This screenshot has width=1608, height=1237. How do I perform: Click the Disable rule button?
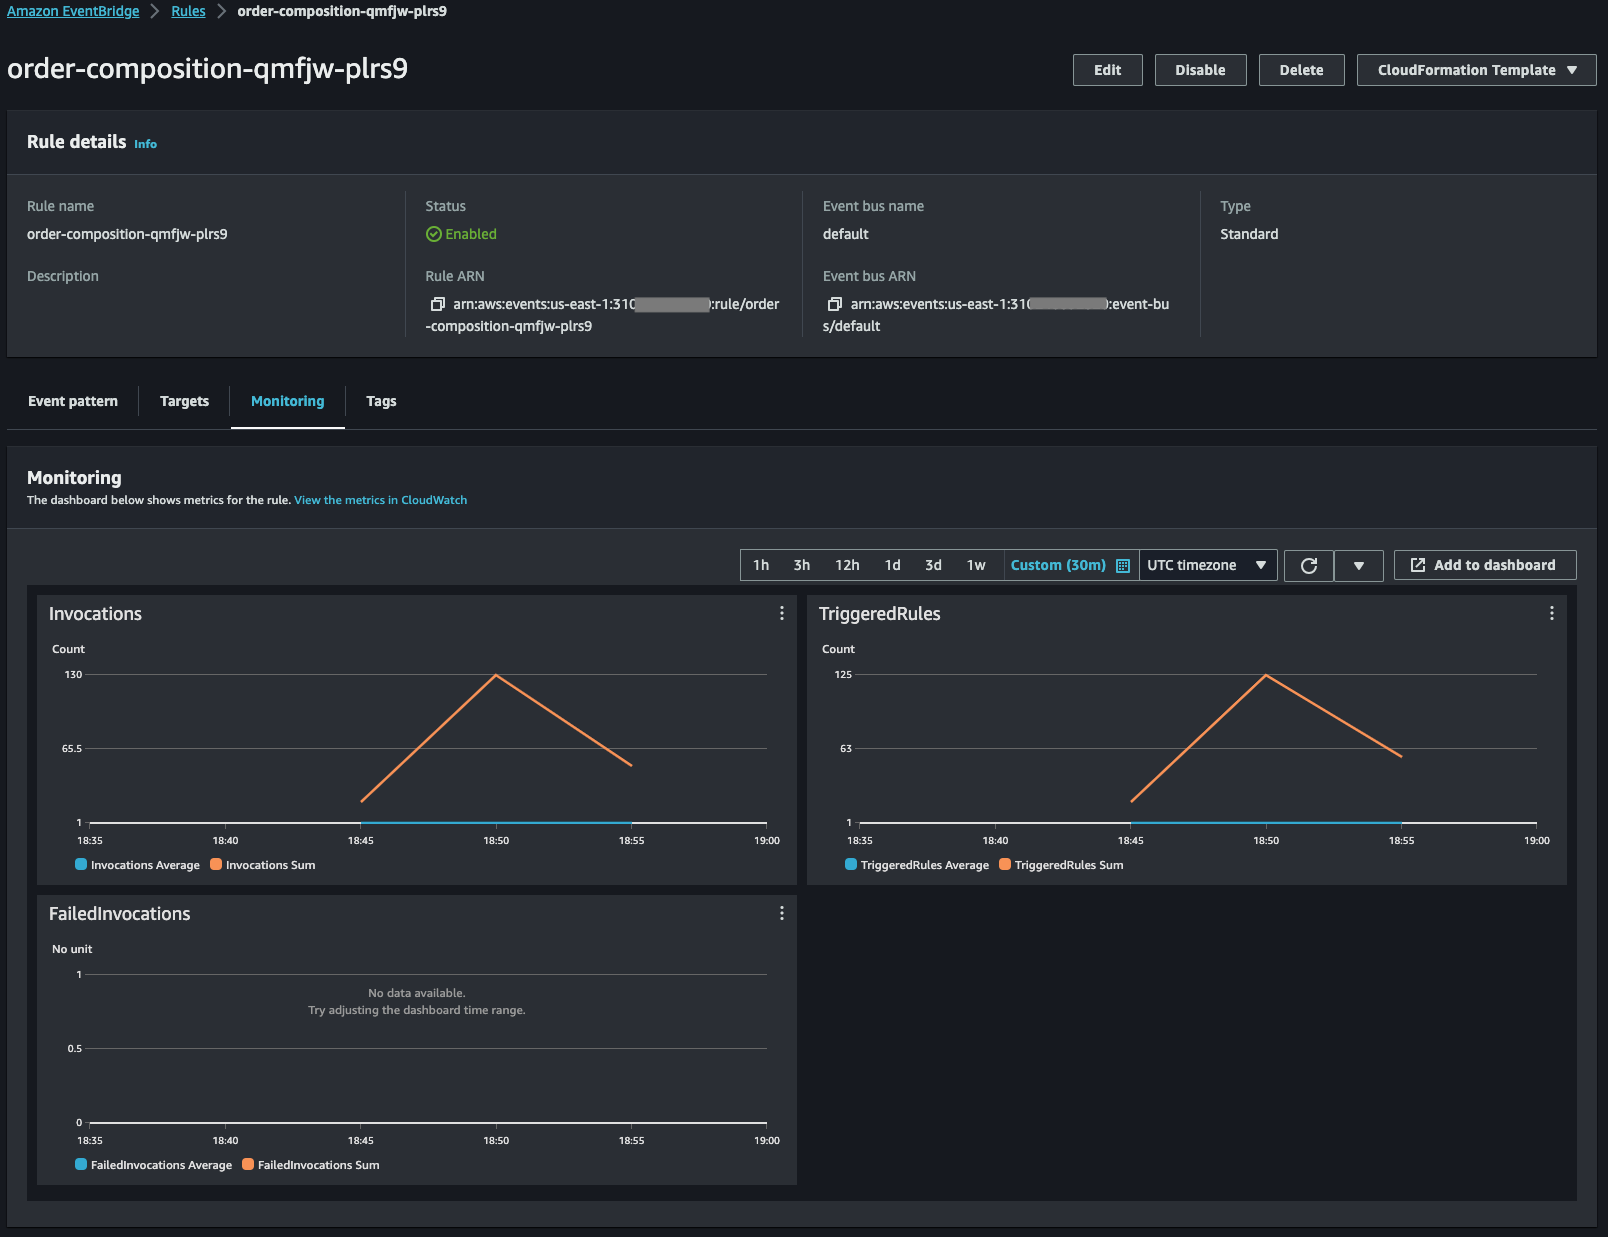tap(1200, 70)
